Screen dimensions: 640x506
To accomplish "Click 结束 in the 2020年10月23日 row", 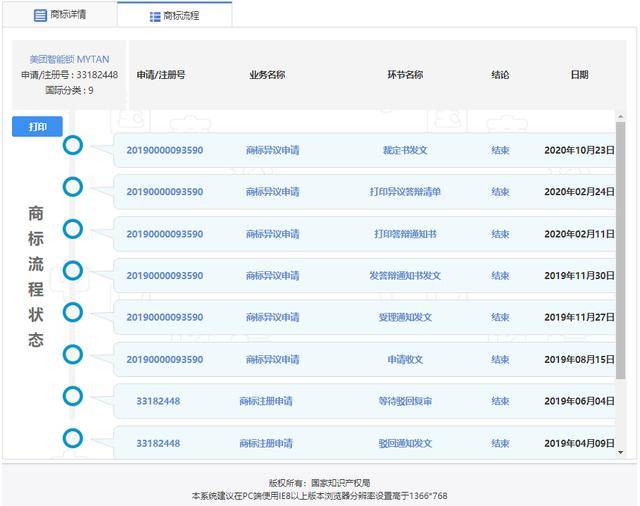I will (500, 150).
